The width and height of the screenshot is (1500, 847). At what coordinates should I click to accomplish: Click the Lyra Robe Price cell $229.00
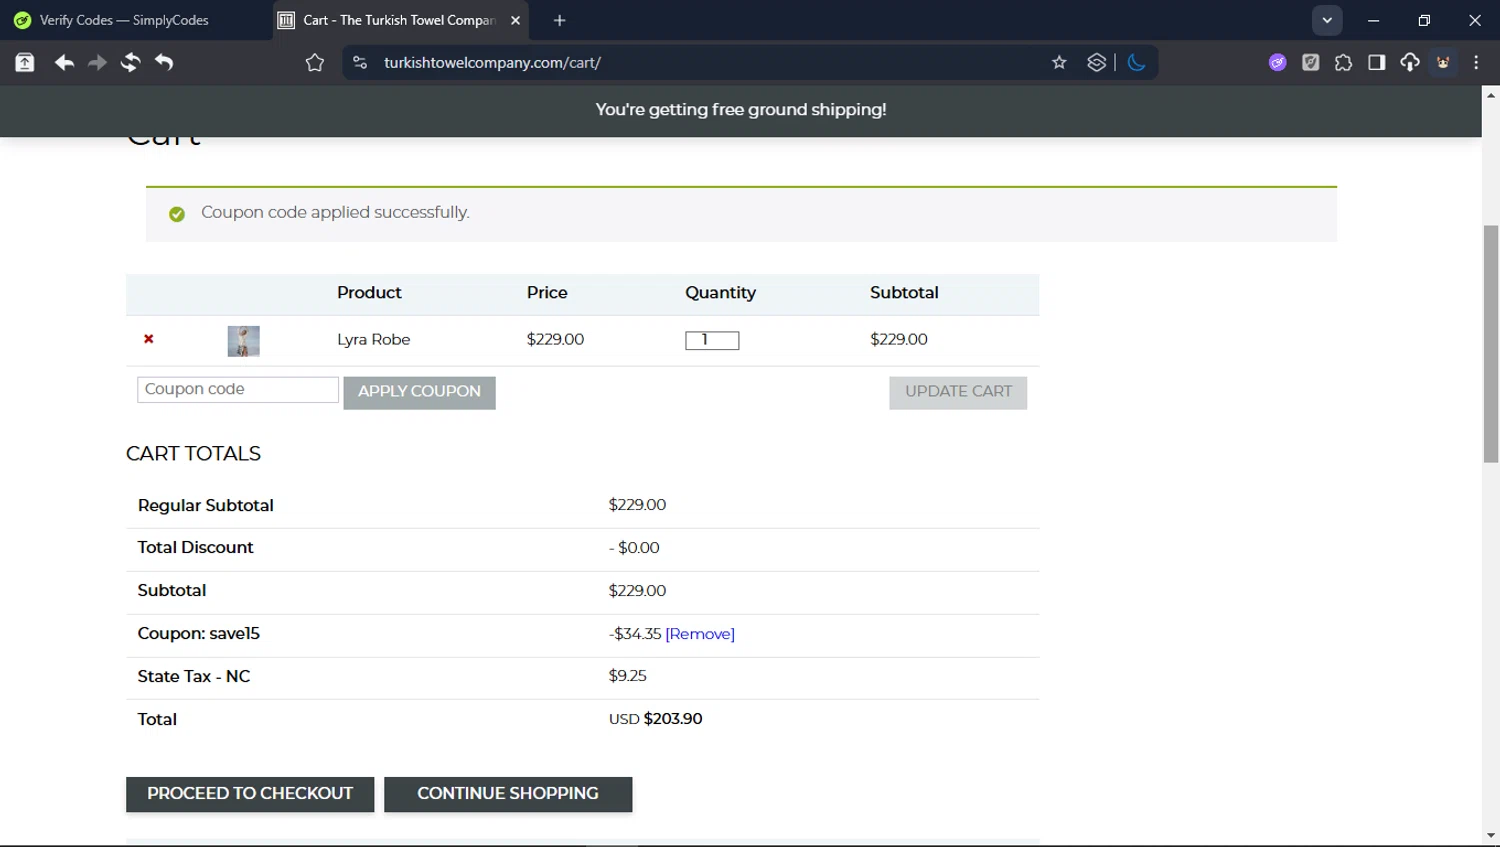point(555,340)
